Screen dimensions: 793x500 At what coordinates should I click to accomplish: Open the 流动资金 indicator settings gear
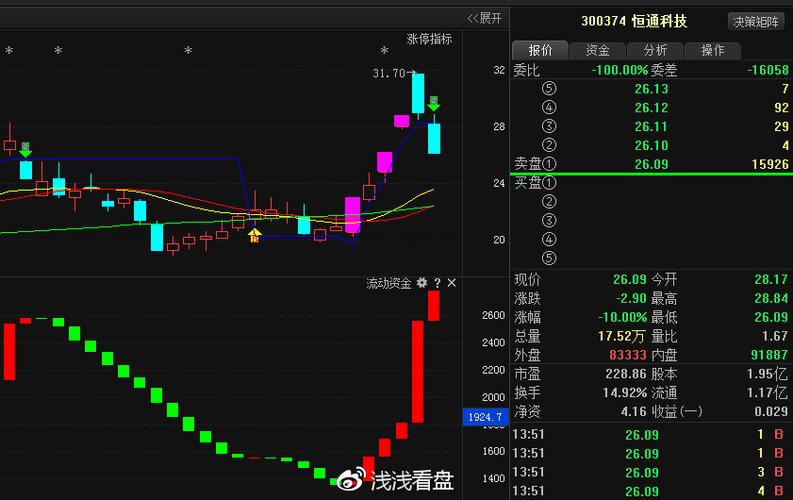pyautogui.click(x=422, y=283)
